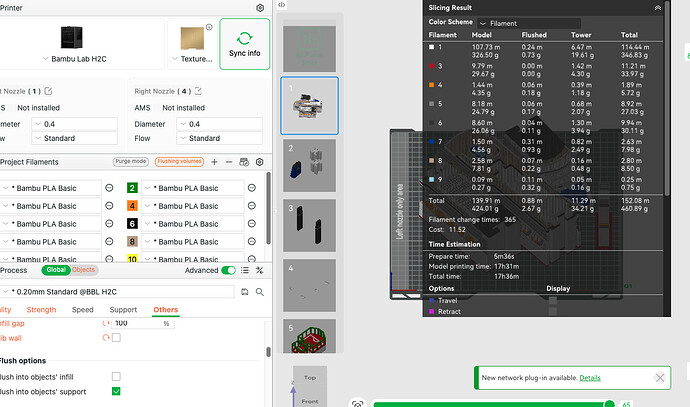Image resolution: width=690 pixels, height=407 pixels.
Task: Select plate 4 thumbnail
Action: tap(309, 285)
